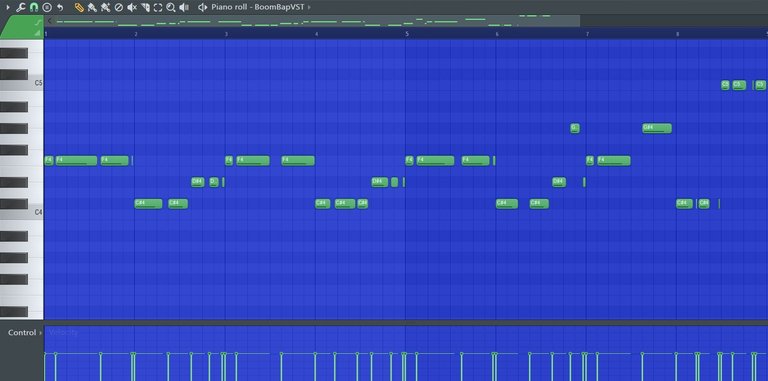The width and height of the screenshot is (768, 381).
Task: Click the Piano roll - BoomBapVST title
Action: (x=258, y=7)
